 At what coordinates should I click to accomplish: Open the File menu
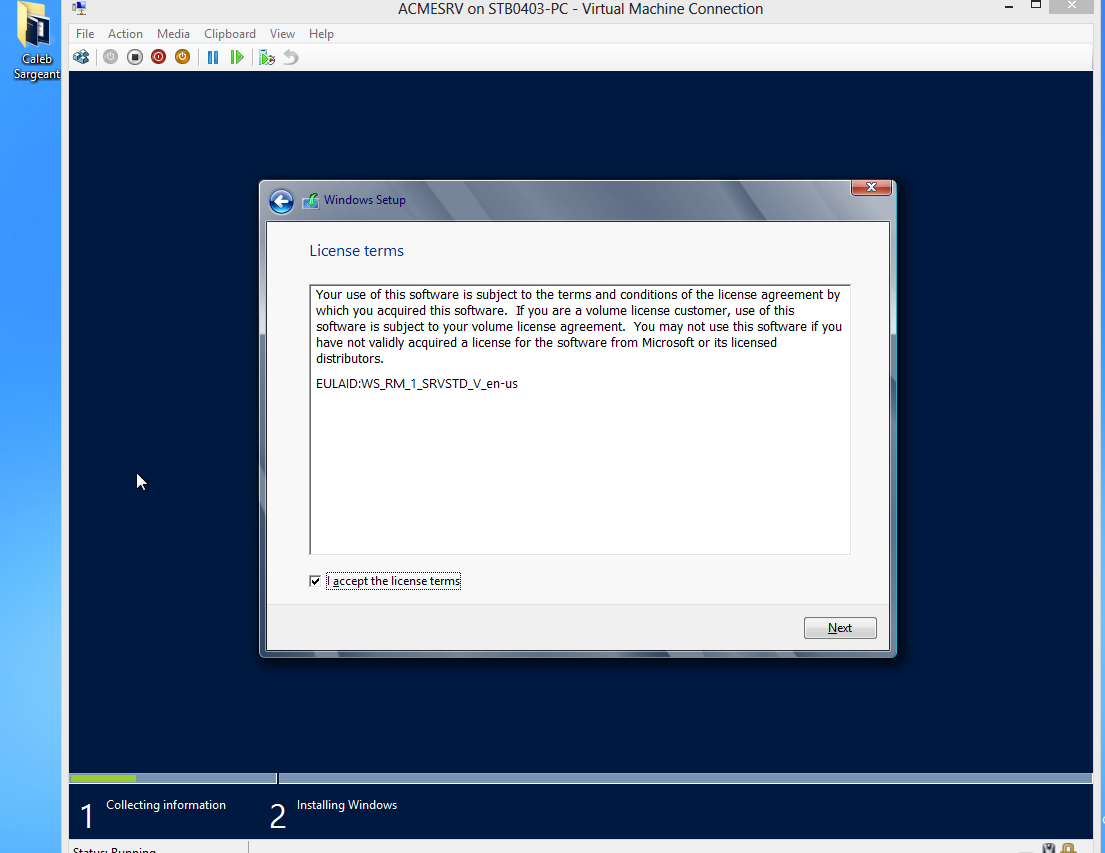pos(85,34)
